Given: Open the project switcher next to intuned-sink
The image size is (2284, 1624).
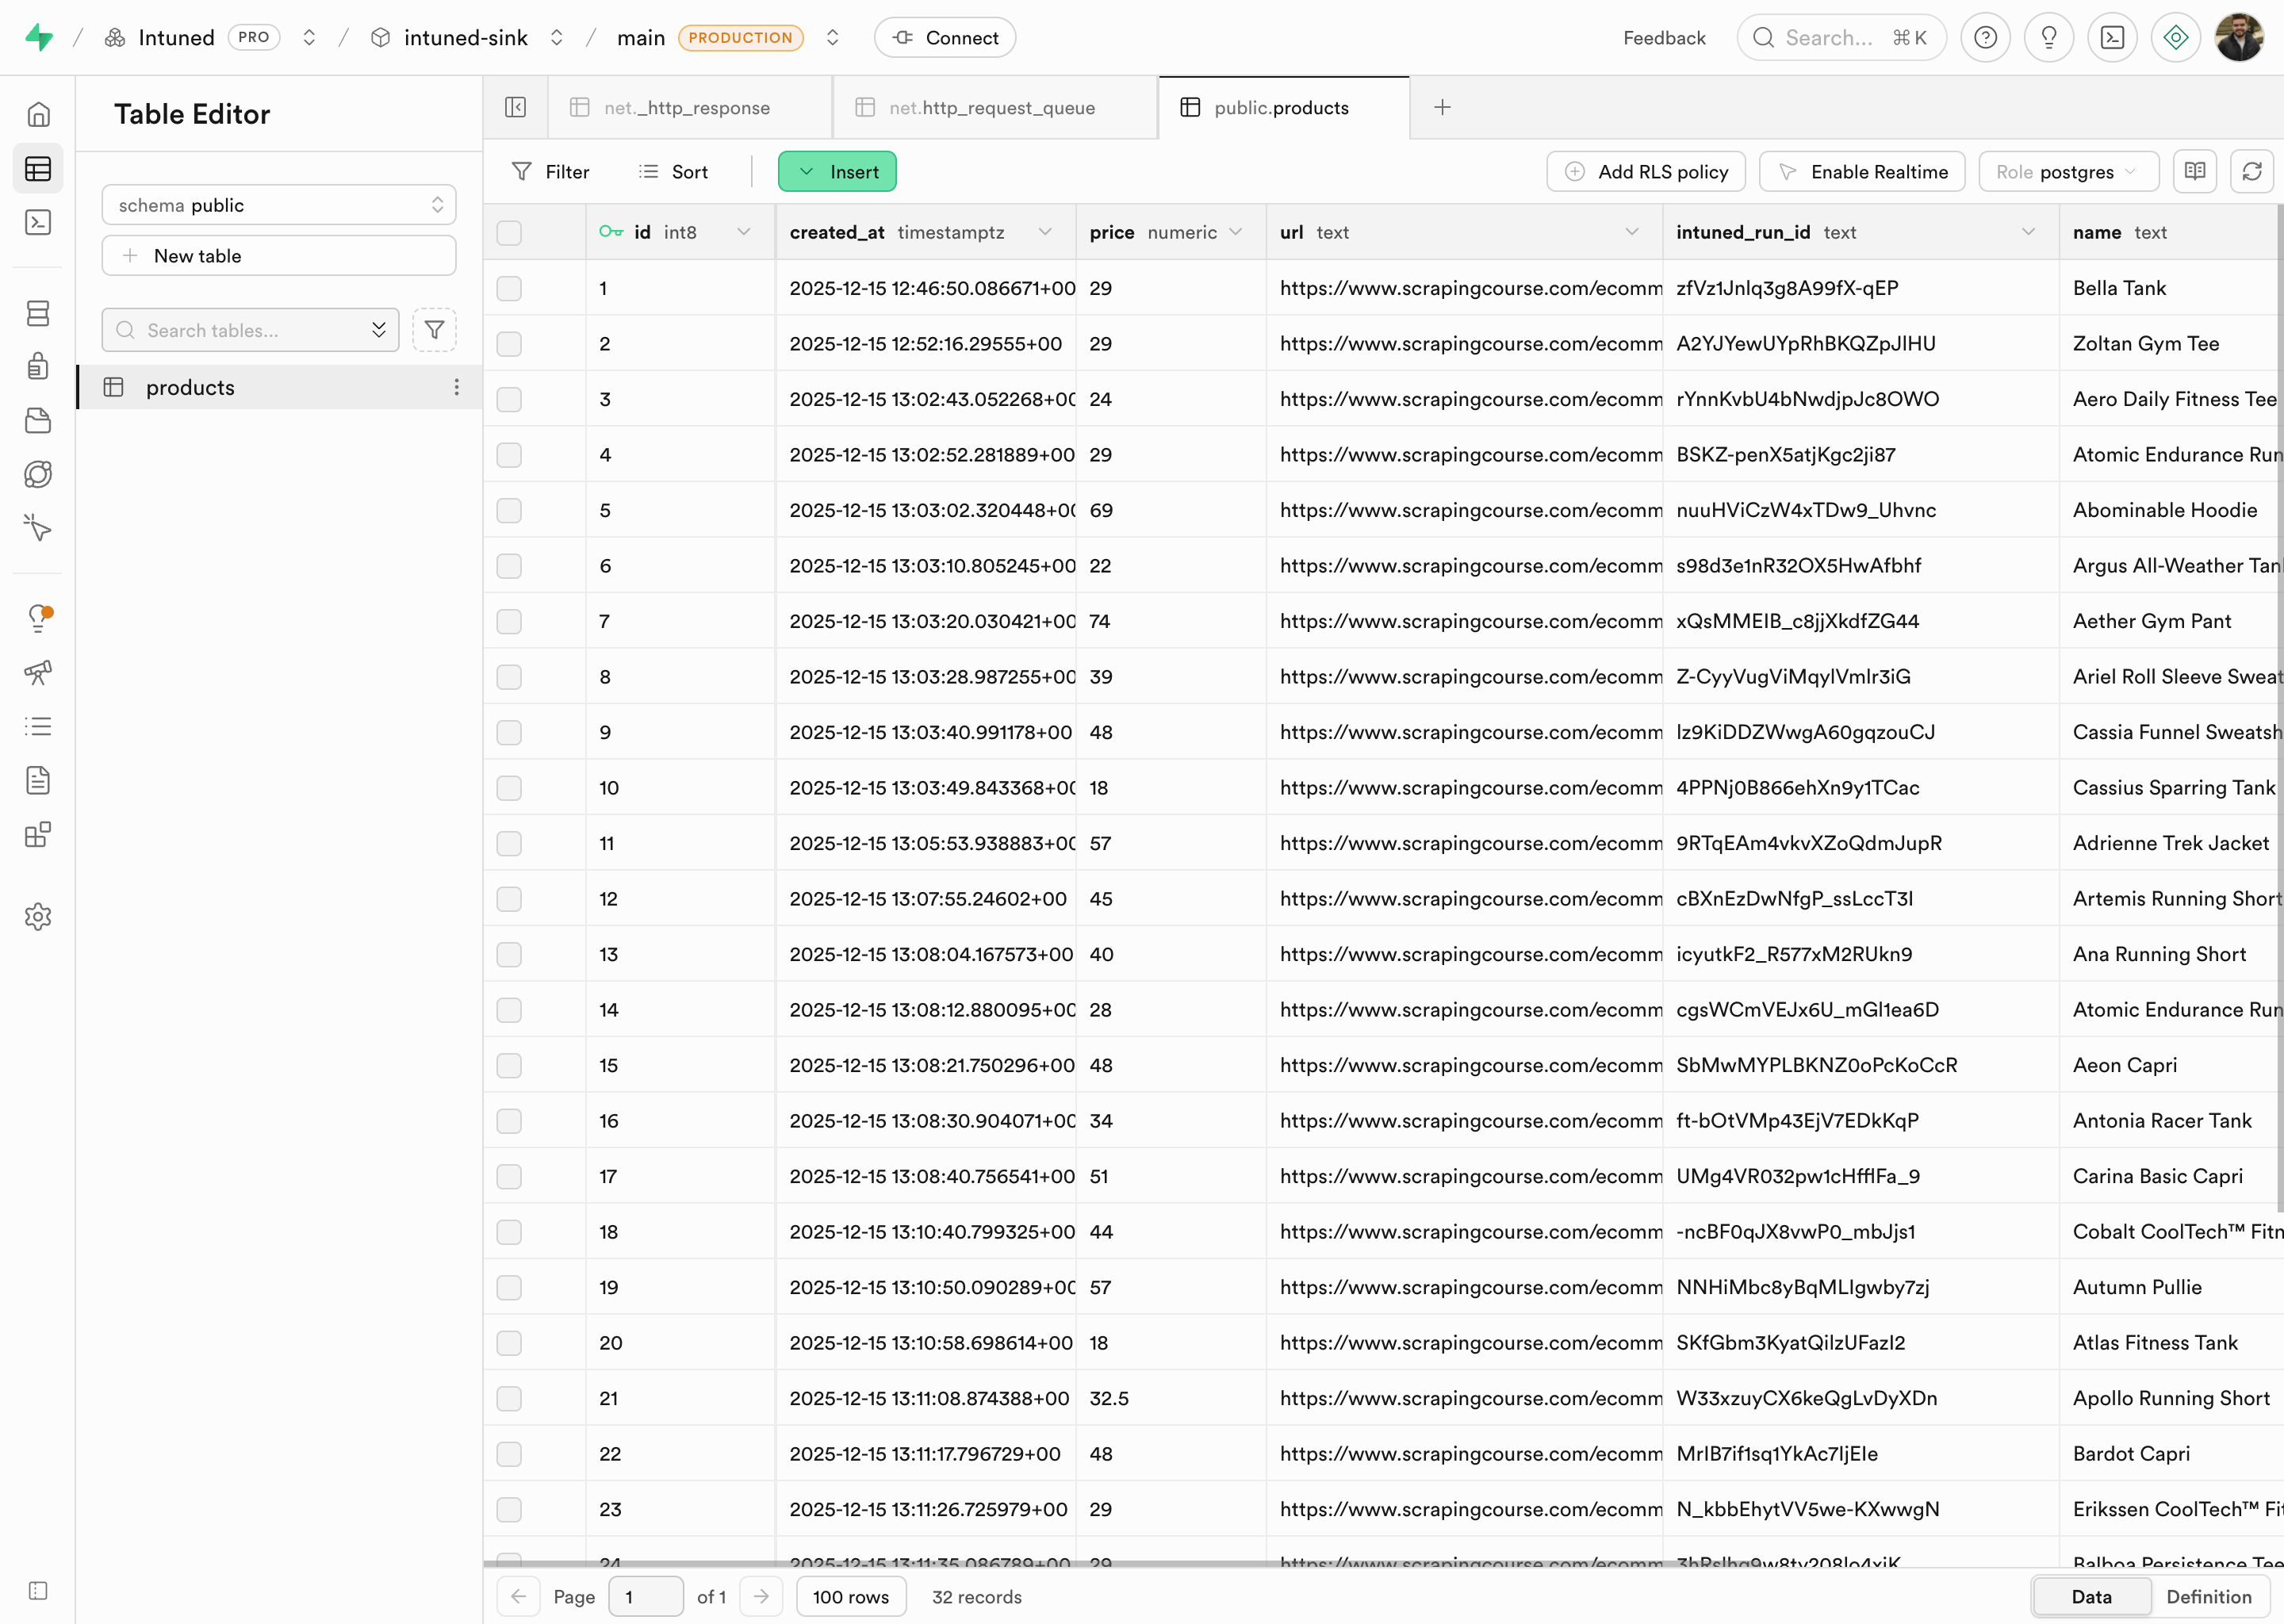Looking at the screenshot, I should coord(557,38).
